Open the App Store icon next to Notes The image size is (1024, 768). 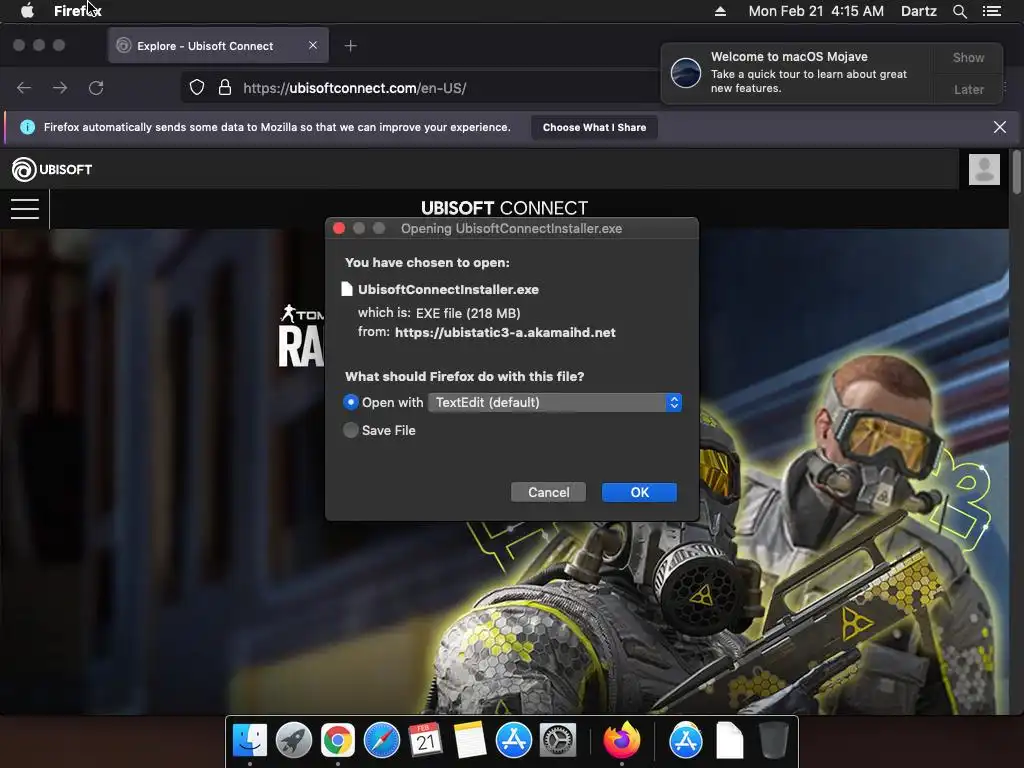click(513, 740)
